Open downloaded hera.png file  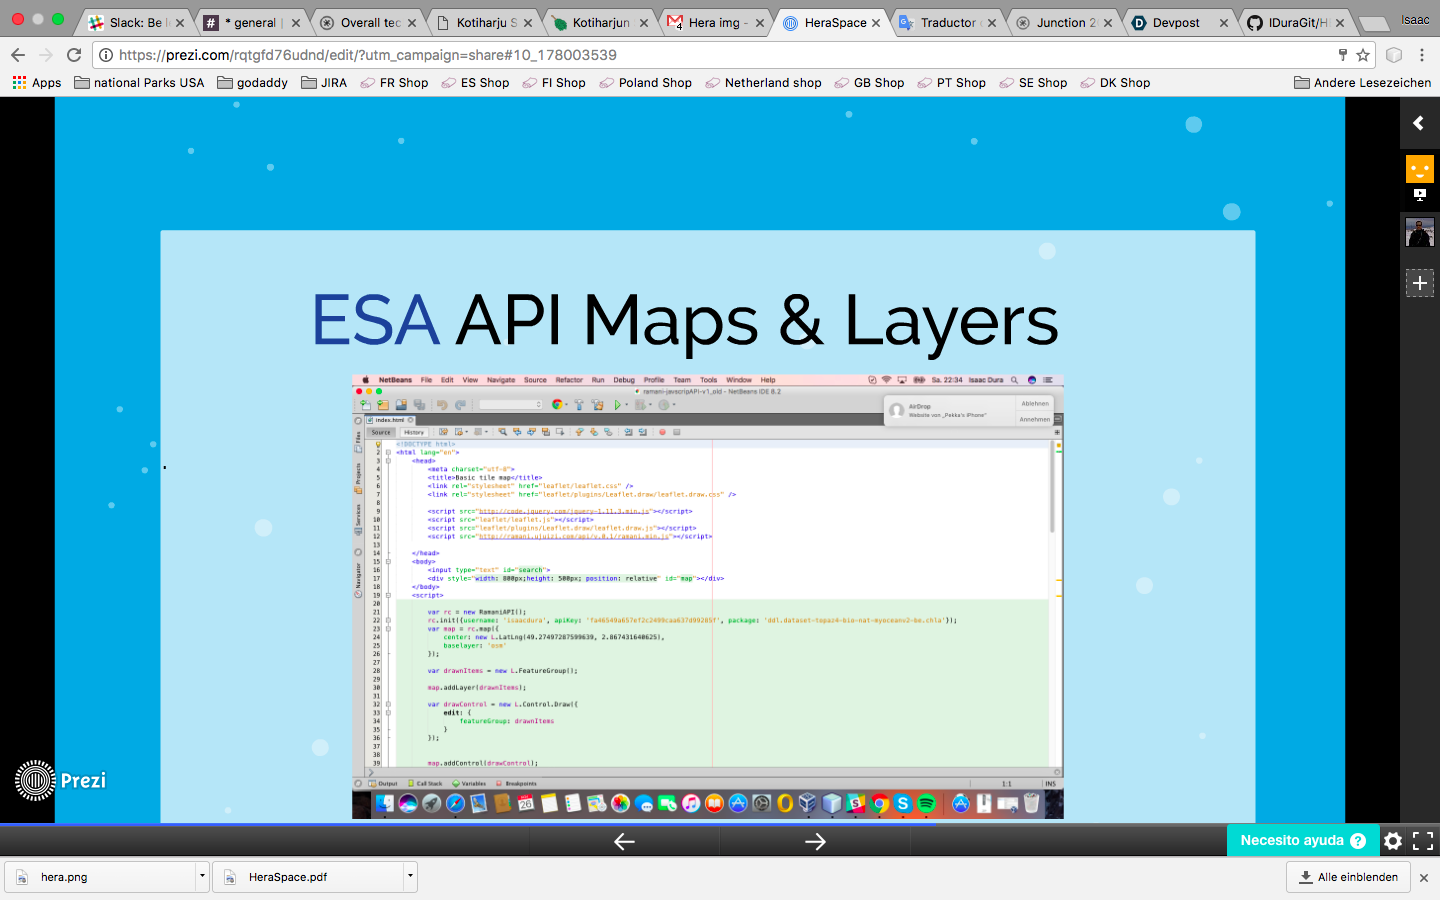pyautogui.click(x=100, y=877)
